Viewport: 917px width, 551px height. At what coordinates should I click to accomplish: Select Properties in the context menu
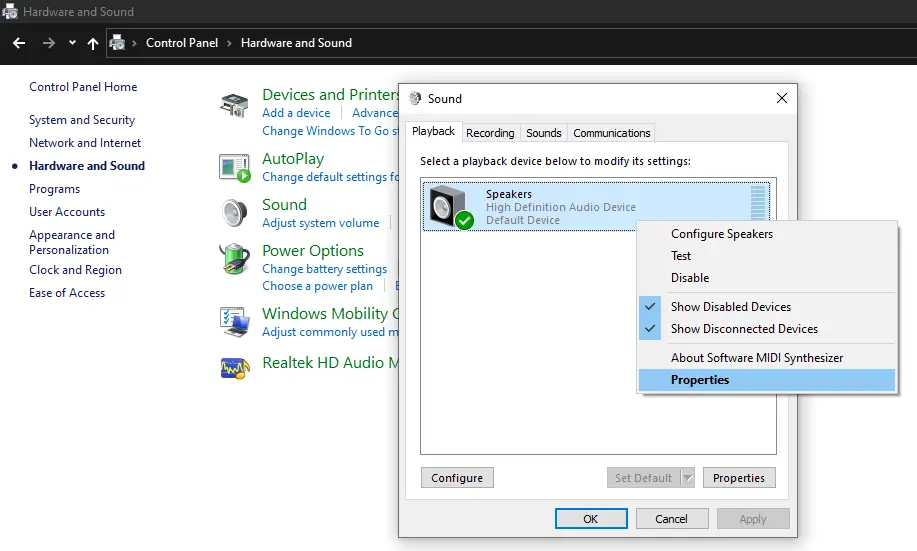(x=767, y=380)
